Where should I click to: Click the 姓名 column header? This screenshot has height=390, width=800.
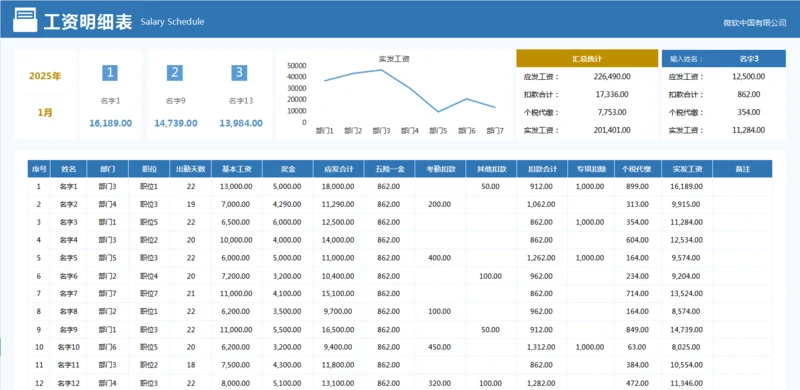click(x=69, y=169)
